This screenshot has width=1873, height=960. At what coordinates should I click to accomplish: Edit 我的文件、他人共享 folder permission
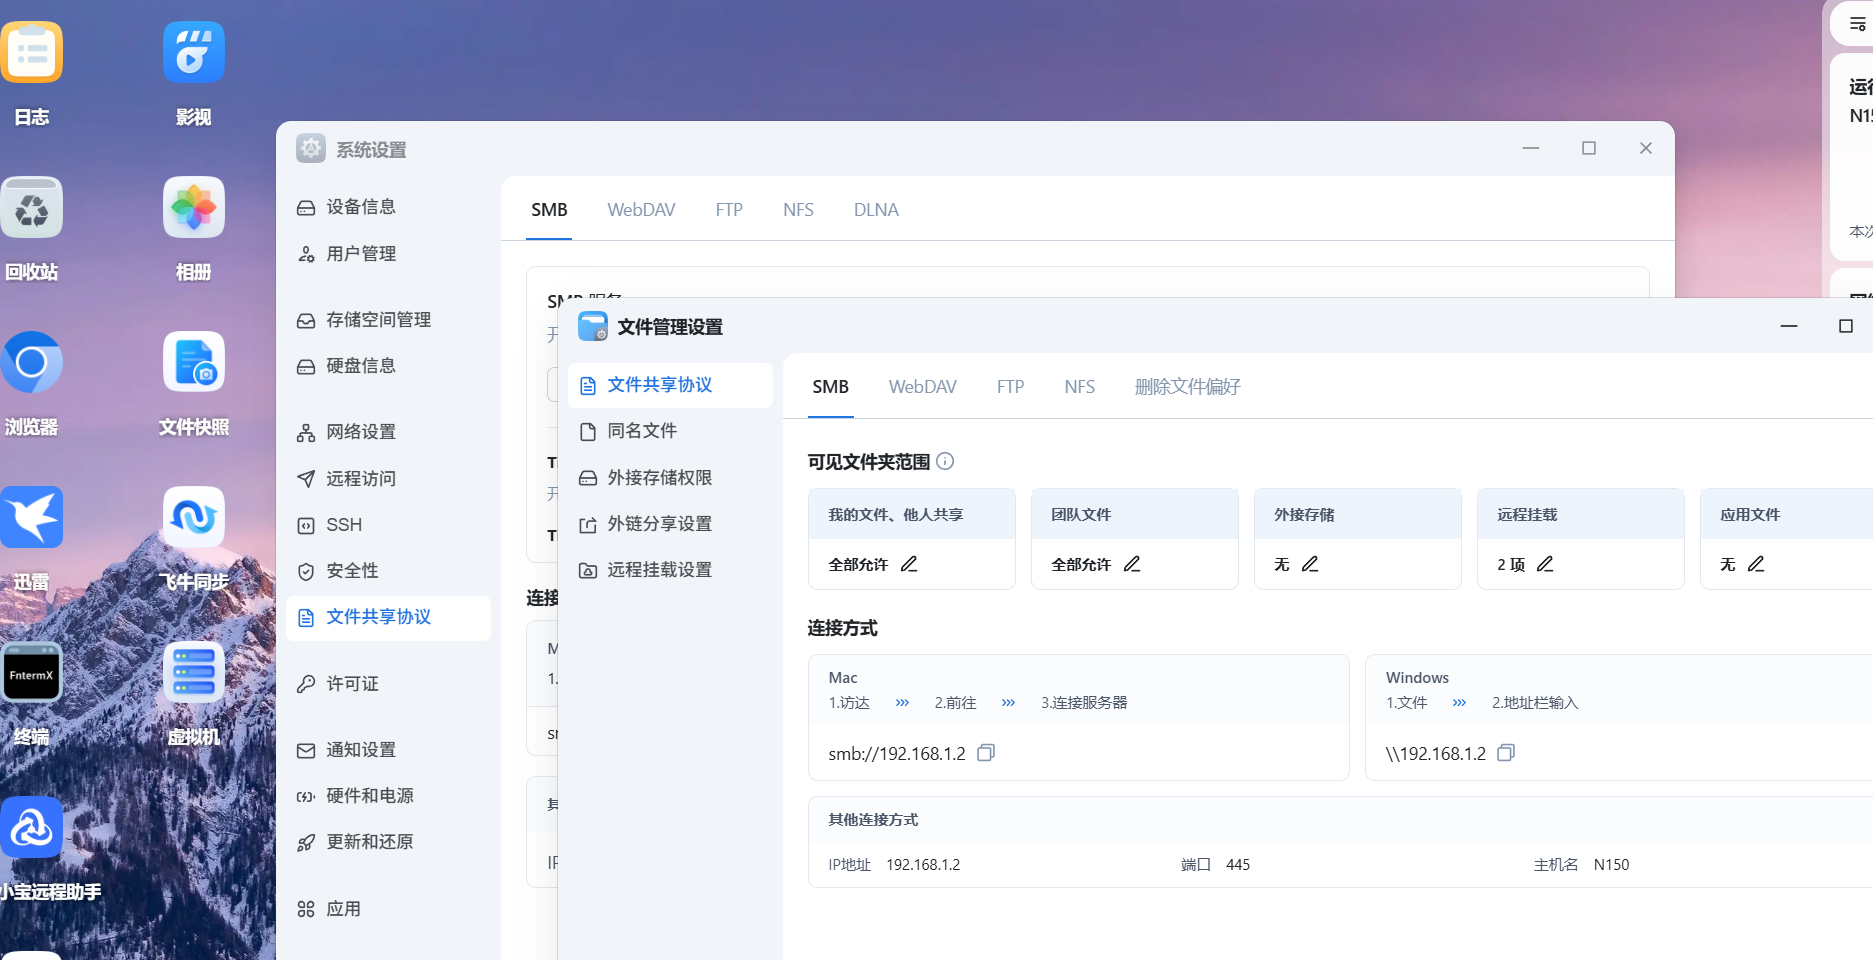coord(909,564)
